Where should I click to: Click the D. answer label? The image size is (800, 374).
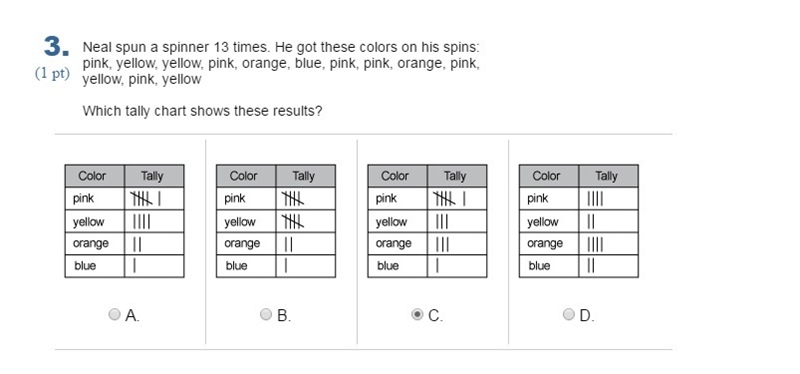[x=587, y=315]
